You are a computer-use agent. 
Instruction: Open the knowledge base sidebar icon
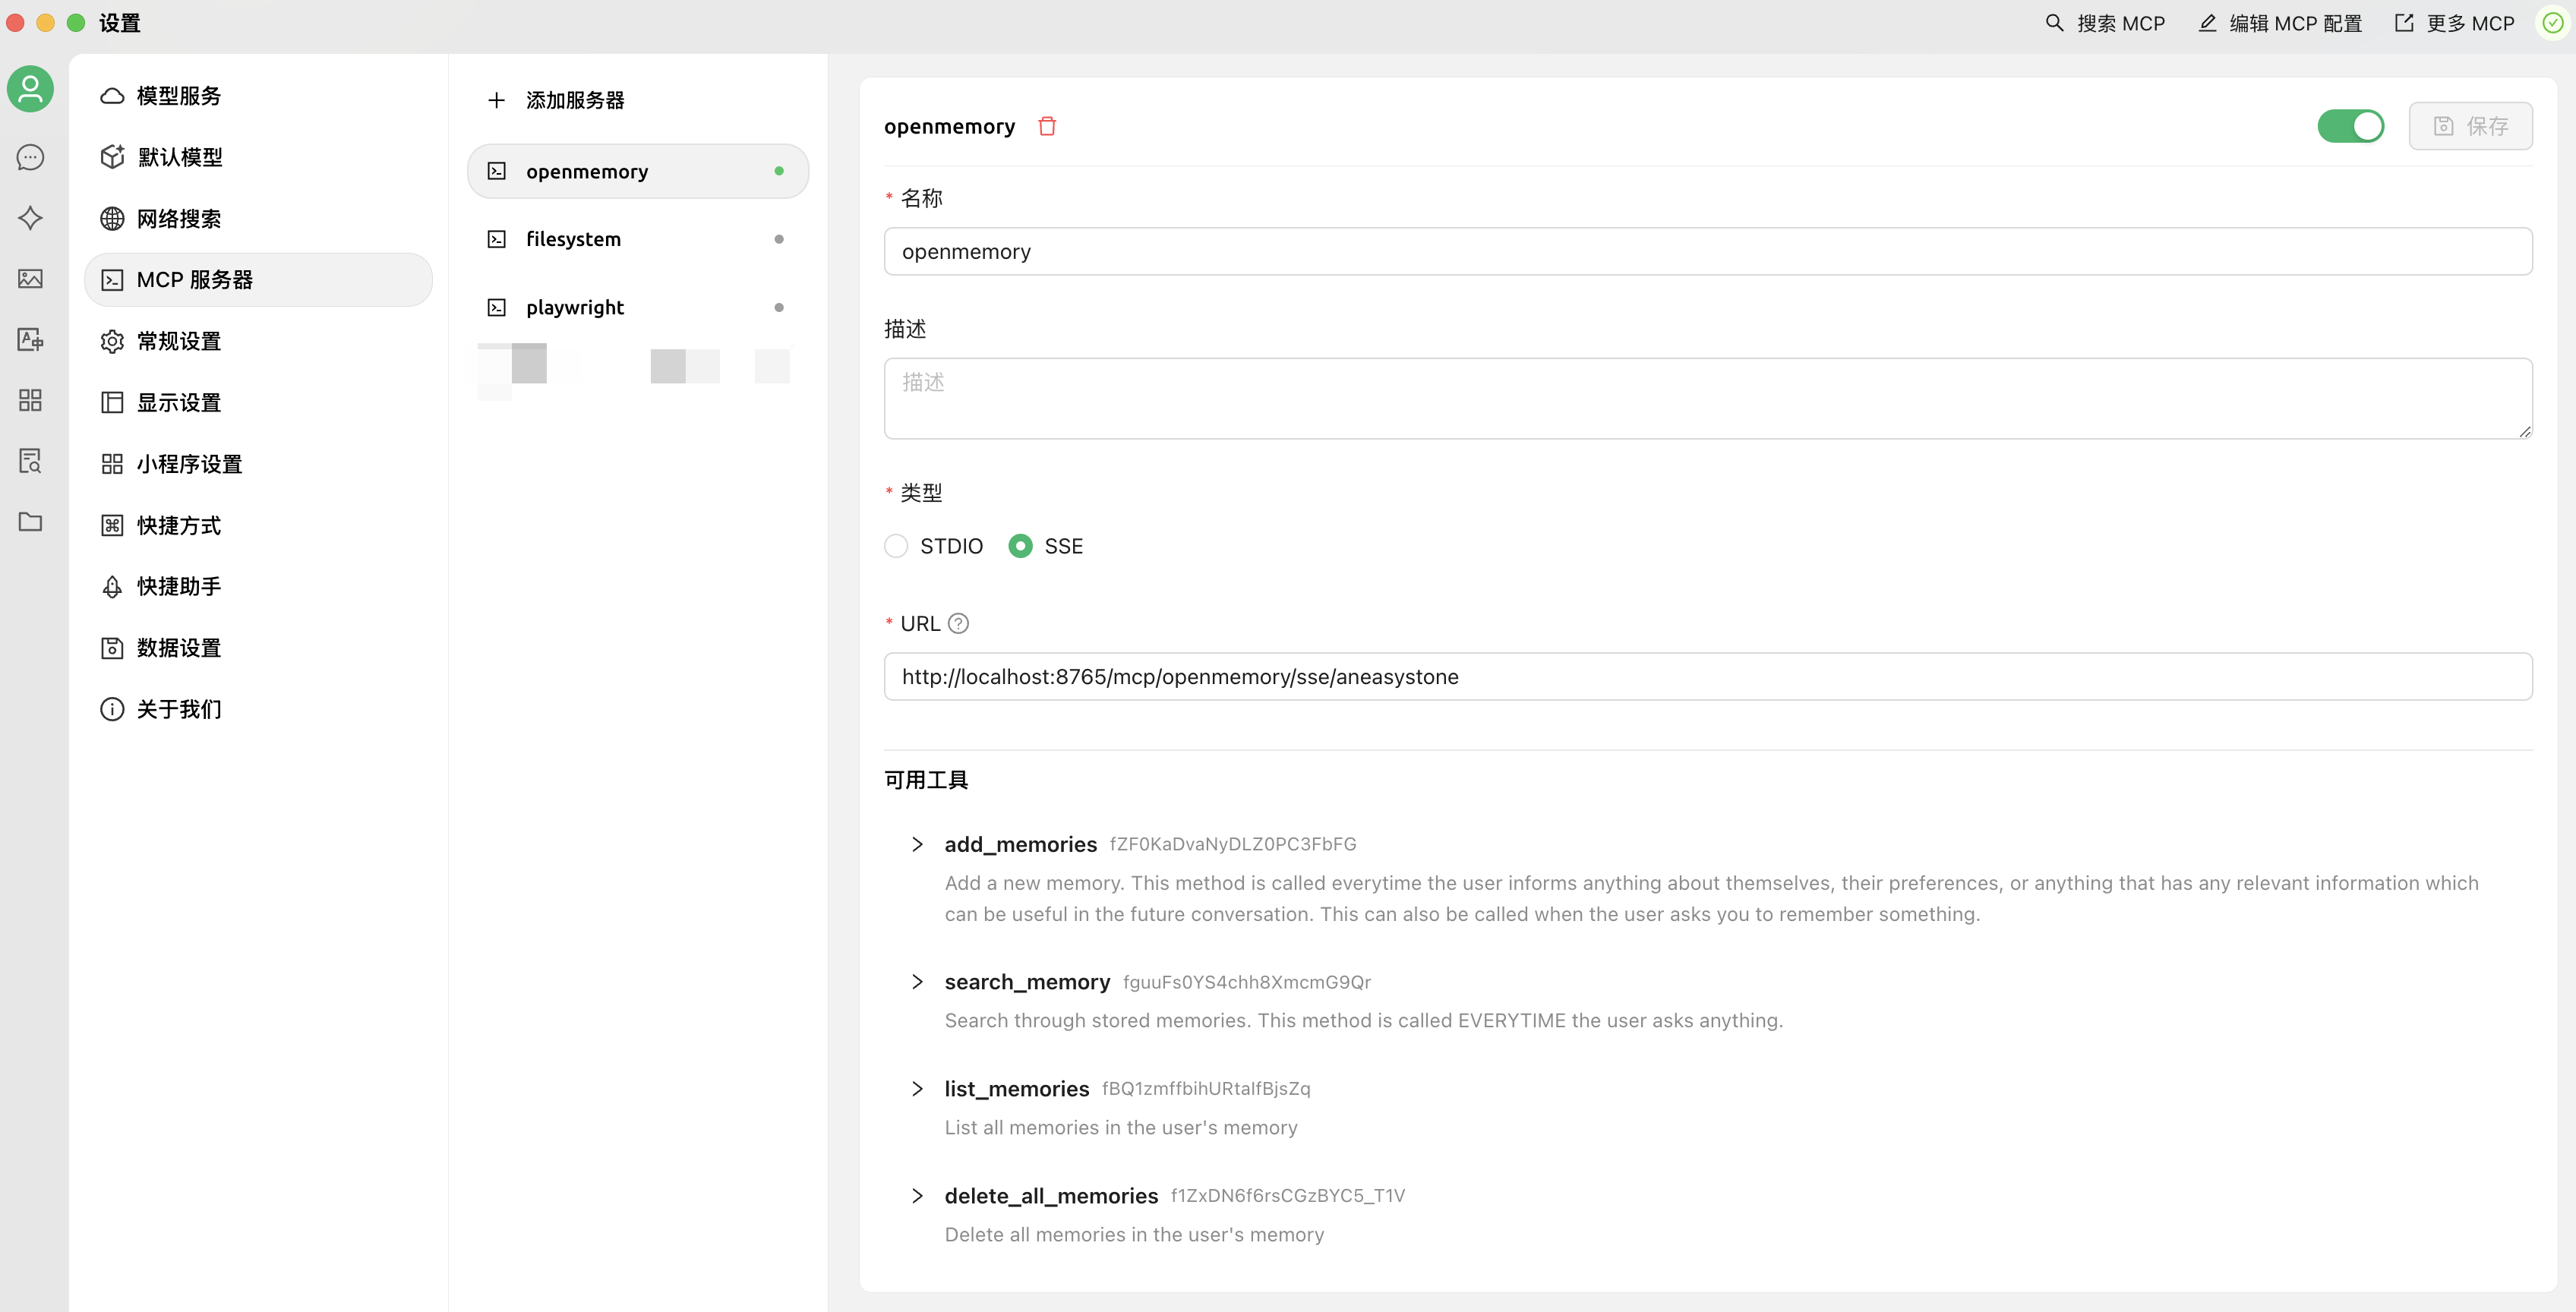coord(30,461)
